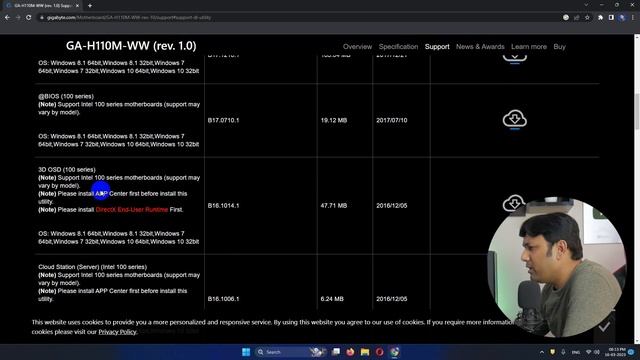This screenshot has width=640, height=360.
Task: Open the News & Awards tab
Action: click(x=480, y=47)
